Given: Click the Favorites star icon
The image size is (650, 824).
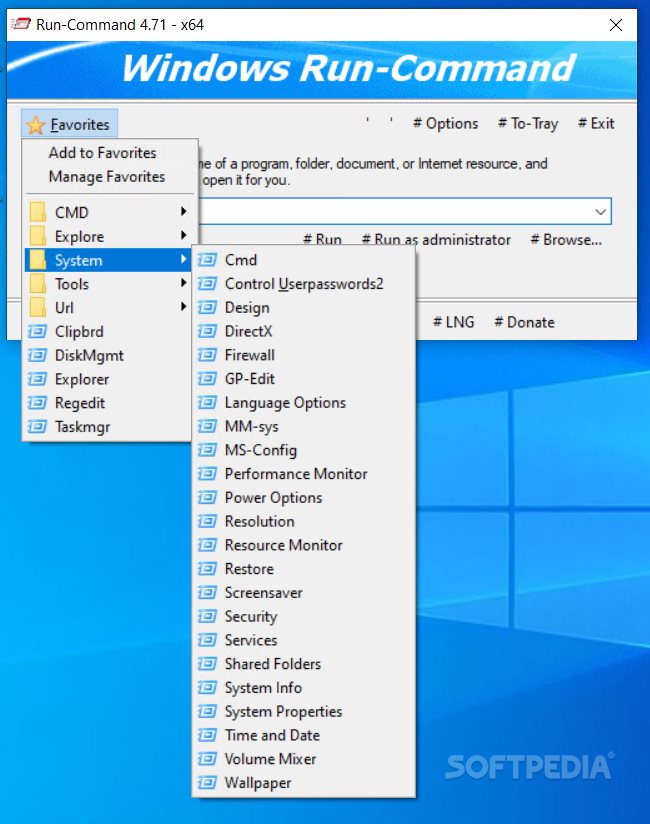Looking at the screenshot, I should (36, 125).
